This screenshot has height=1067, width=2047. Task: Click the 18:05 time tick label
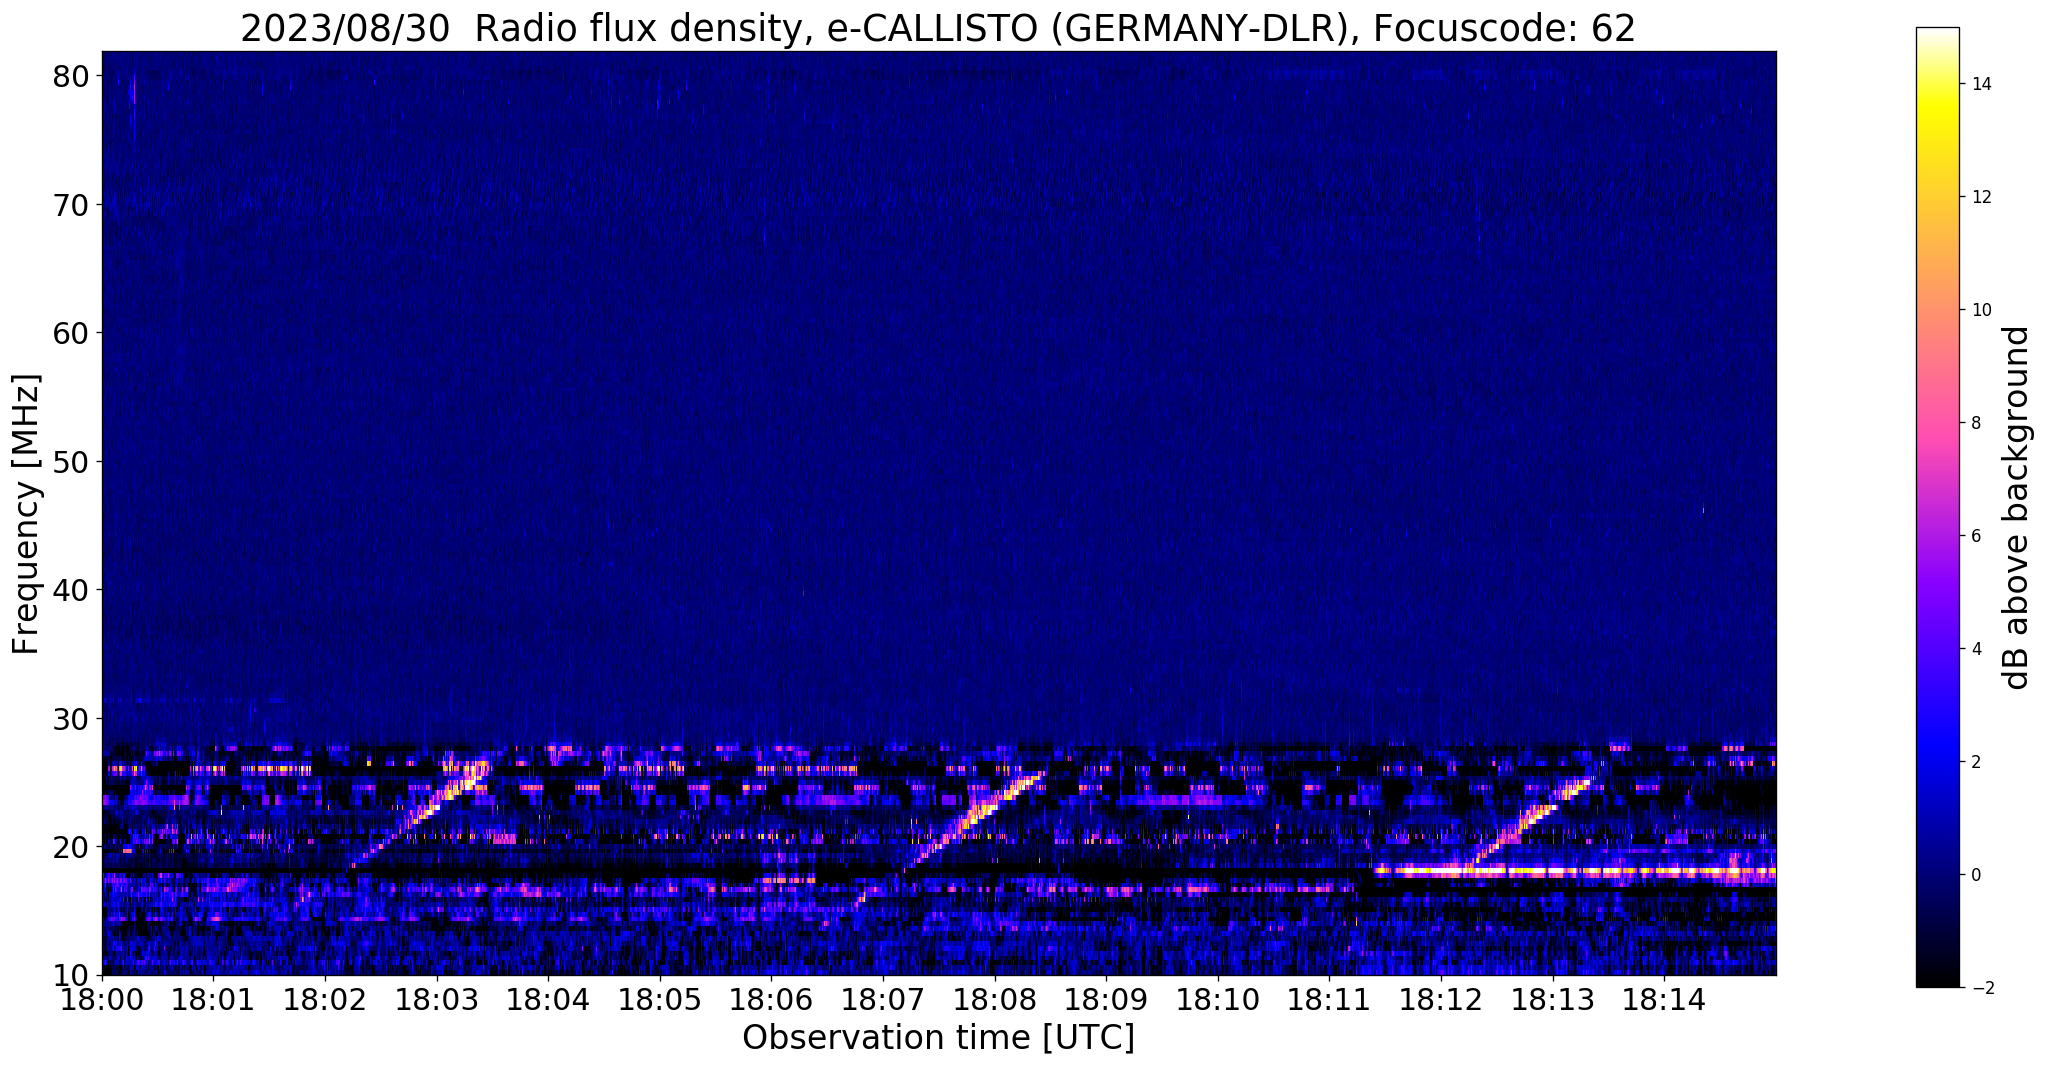(x=660, y=999)
